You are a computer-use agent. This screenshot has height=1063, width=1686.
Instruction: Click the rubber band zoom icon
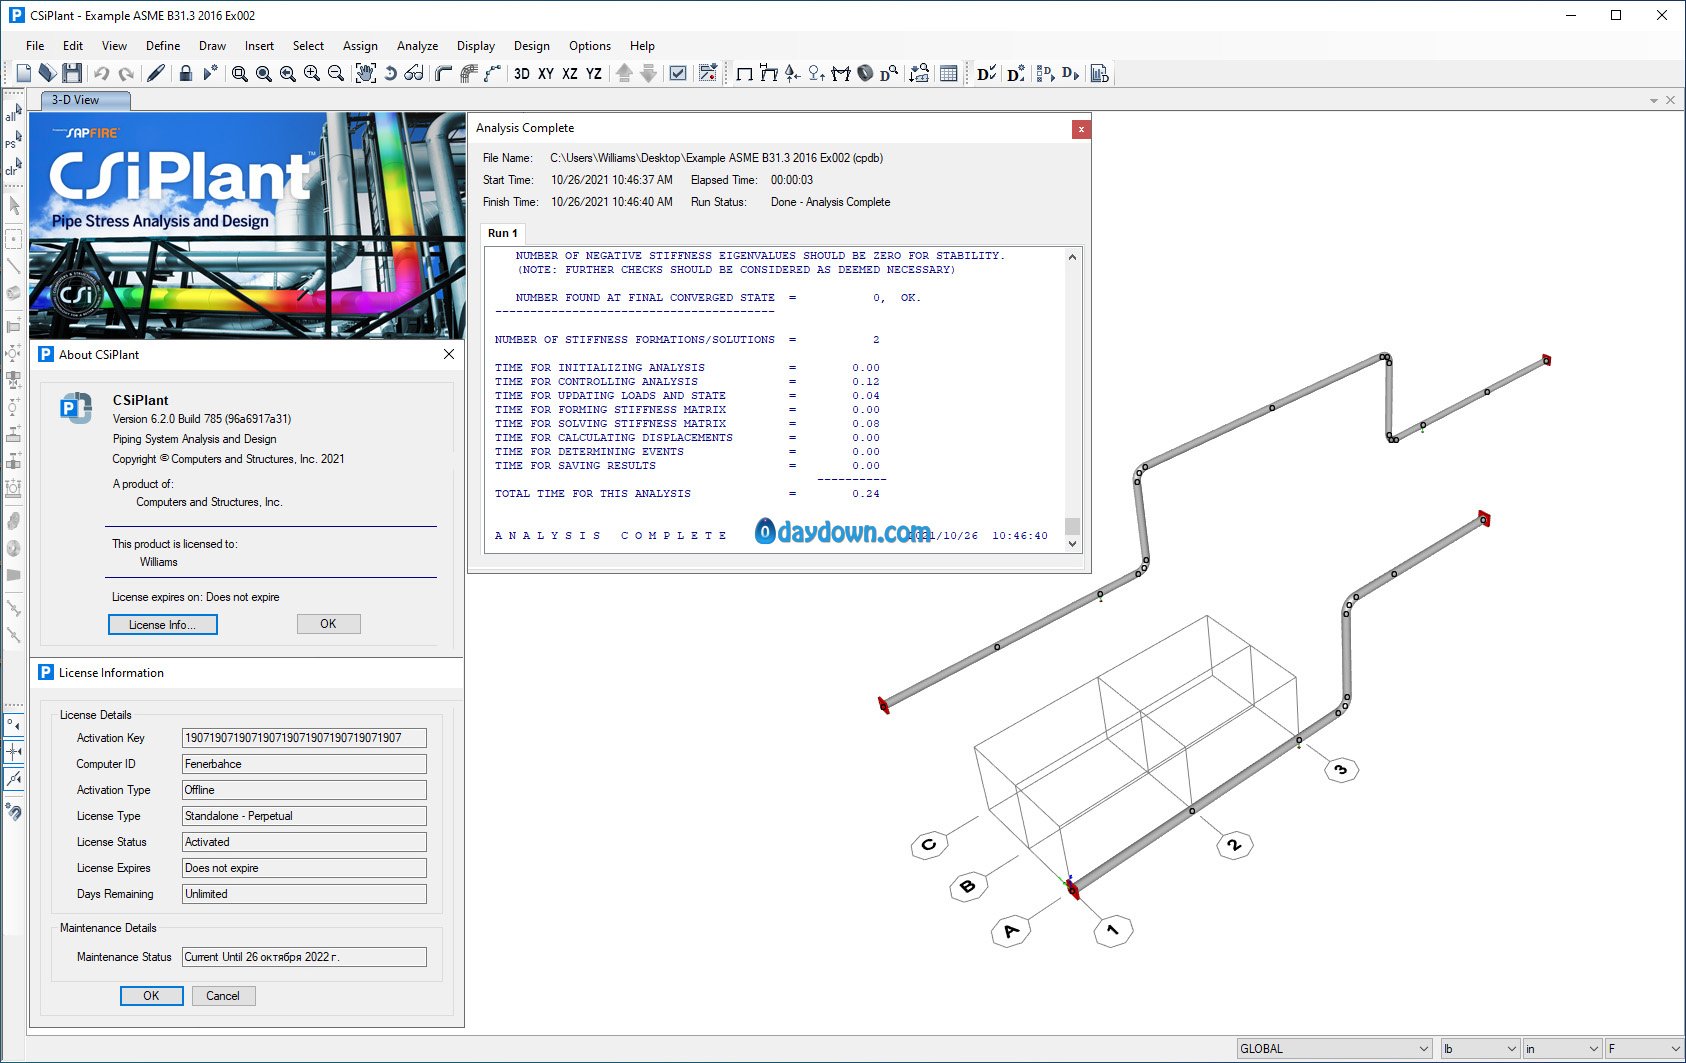240,73
